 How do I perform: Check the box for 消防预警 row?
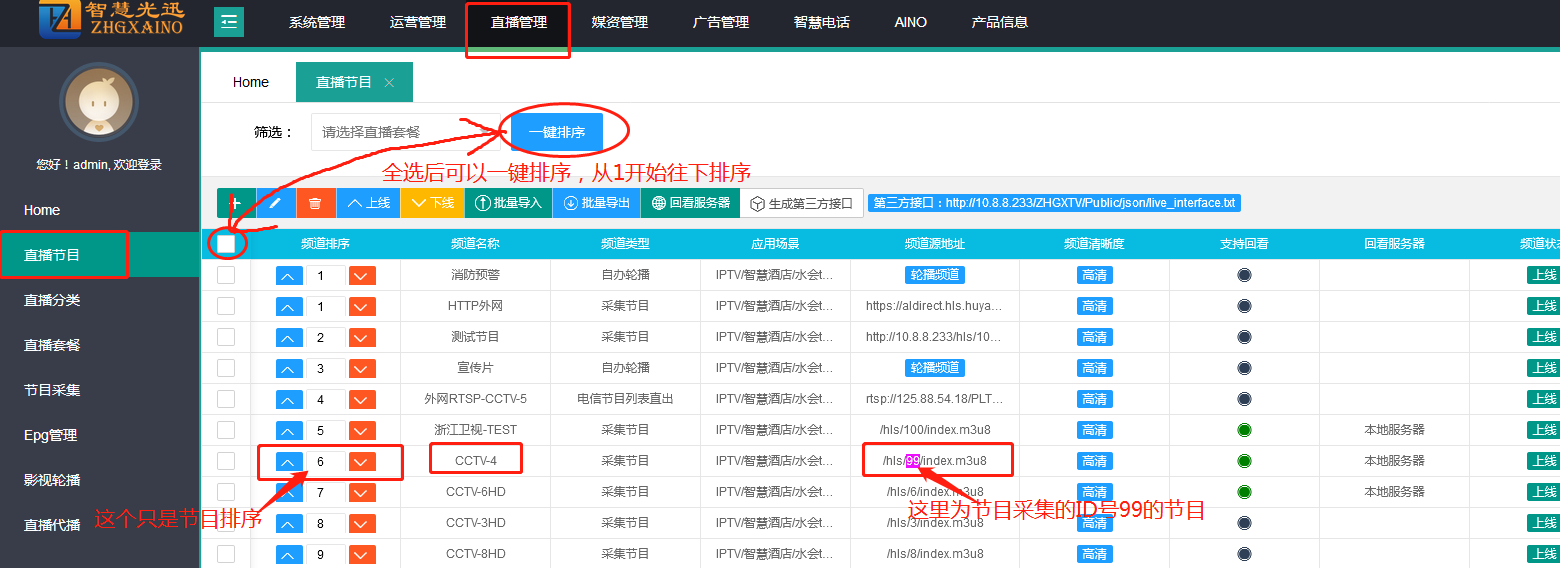(x=226, y=275)
